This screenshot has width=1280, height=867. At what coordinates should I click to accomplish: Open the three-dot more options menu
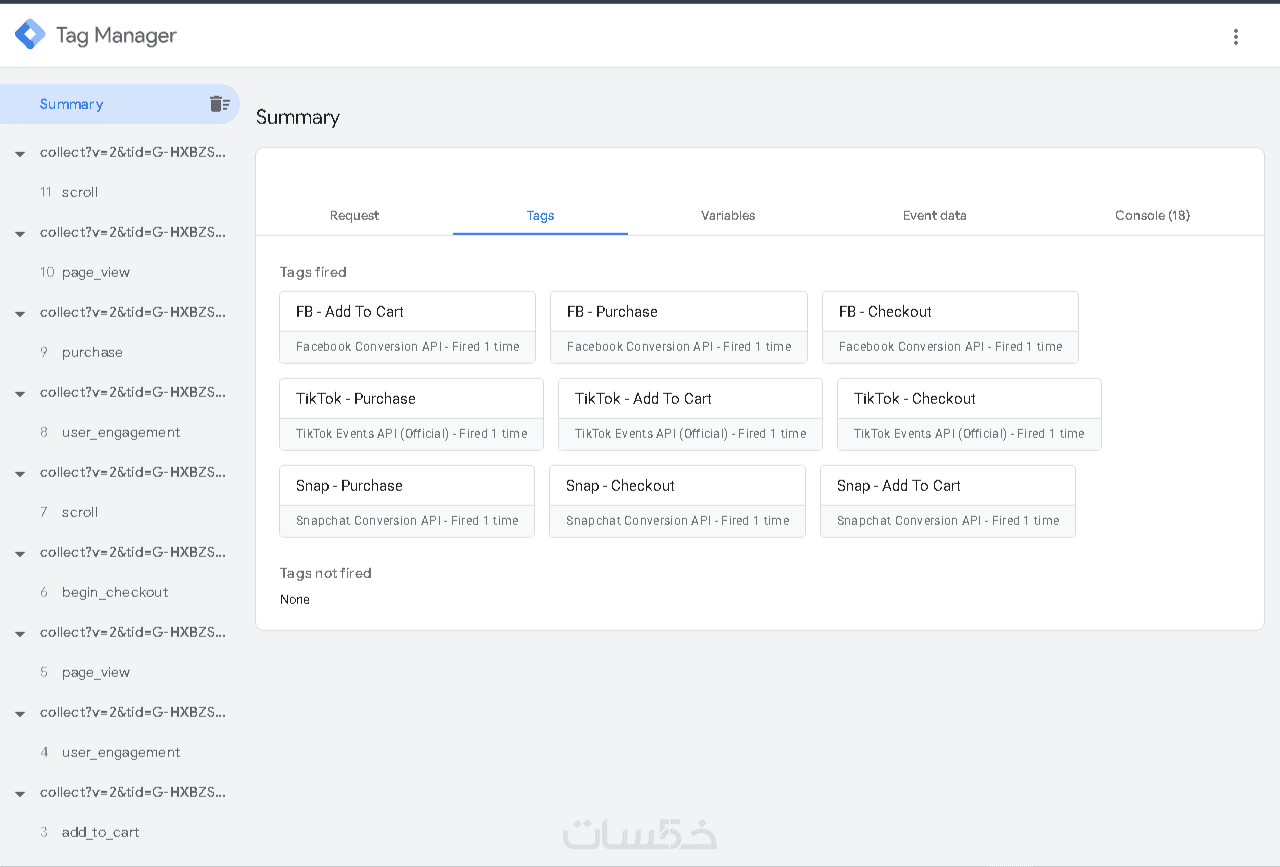click(x=1236, y=36)
